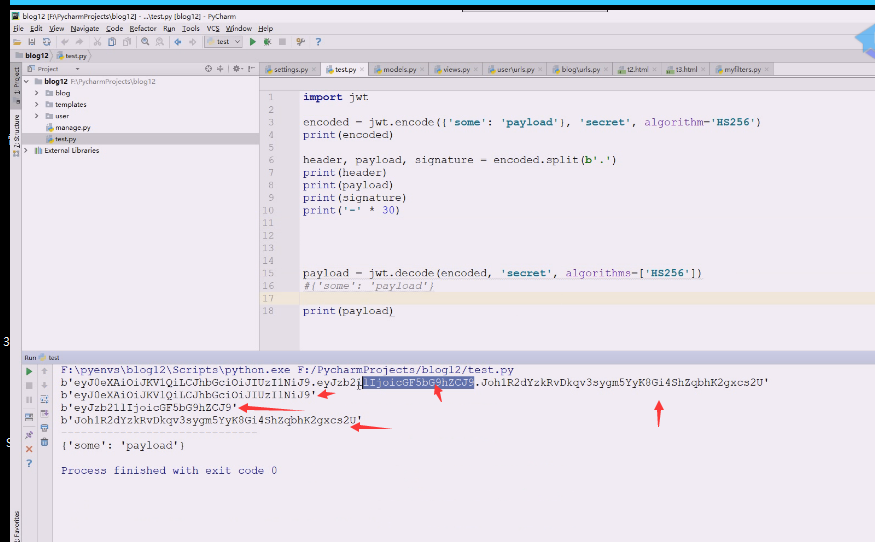Viewport: 875px width, 542px height.
Task: Start debugging with the bug icon
Action: coord(267,42)
